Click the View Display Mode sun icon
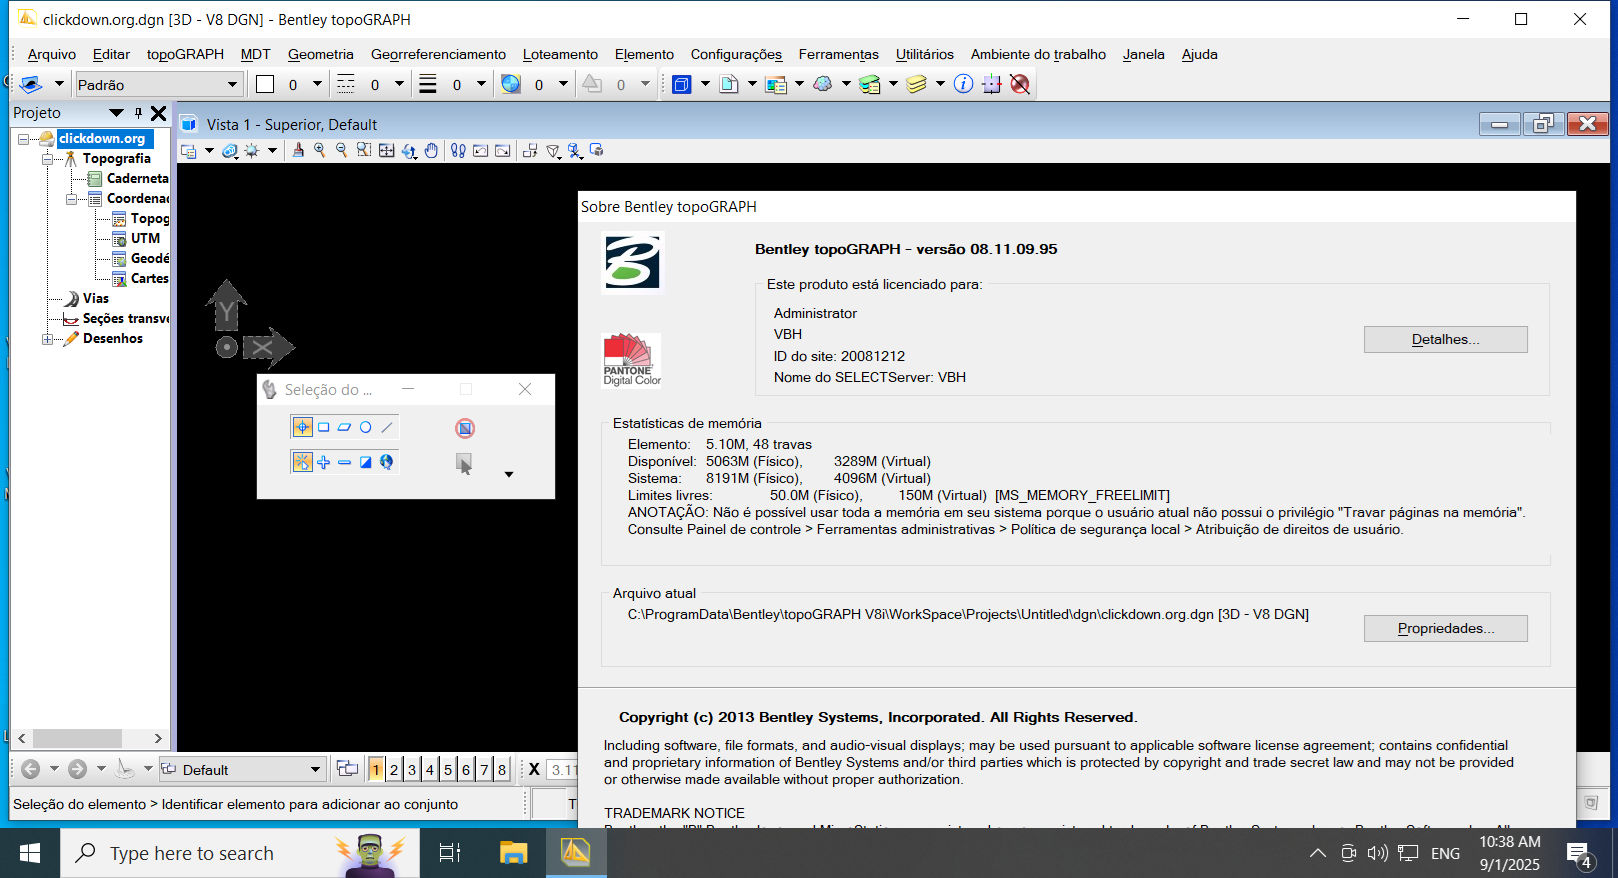1618x878 pixels. (x=252, y=151)
